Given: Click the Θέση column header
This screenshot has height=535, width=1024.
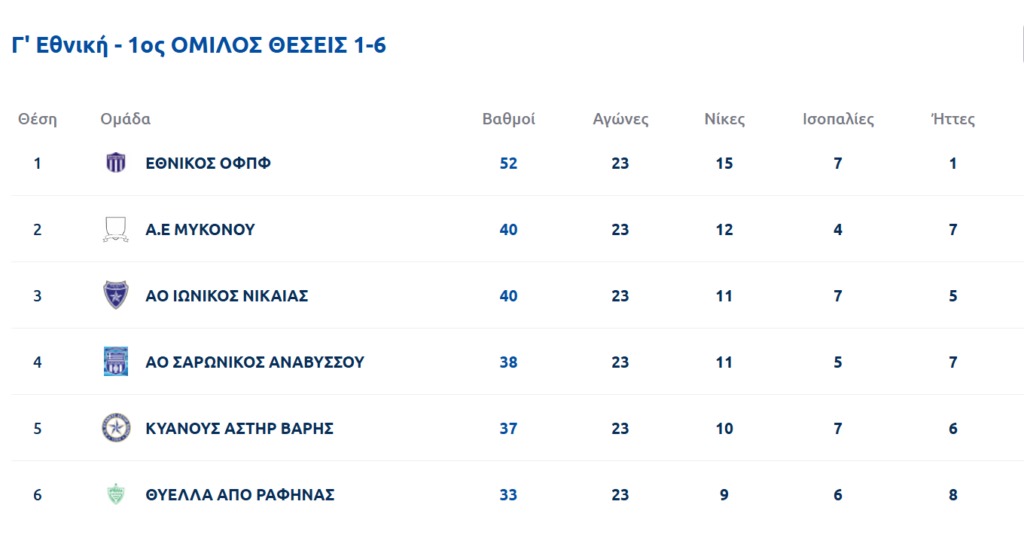Looking at the screenshot, I should click(38, 119).
